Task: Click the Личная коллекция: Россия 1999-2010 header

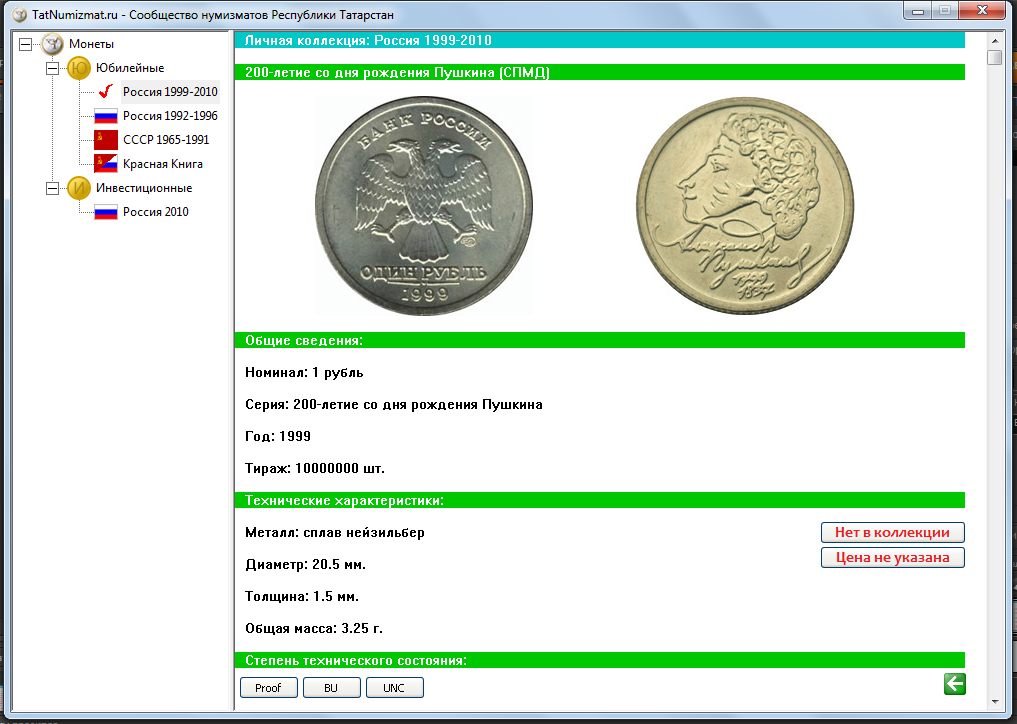Action: tap(600, 40)
